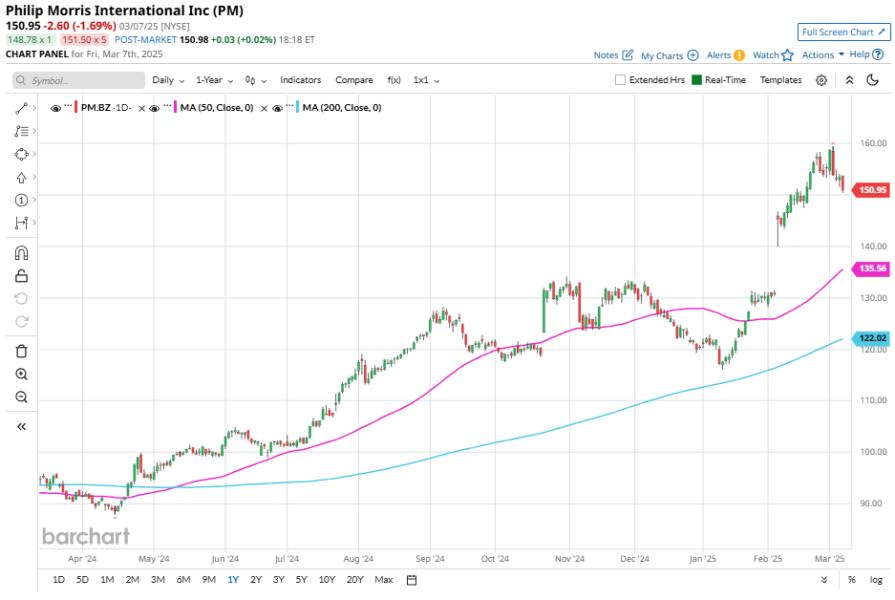Open options menu for MA (200, Close, 0)
Viewport: 895px width, 600px height.
click(290, 106)
